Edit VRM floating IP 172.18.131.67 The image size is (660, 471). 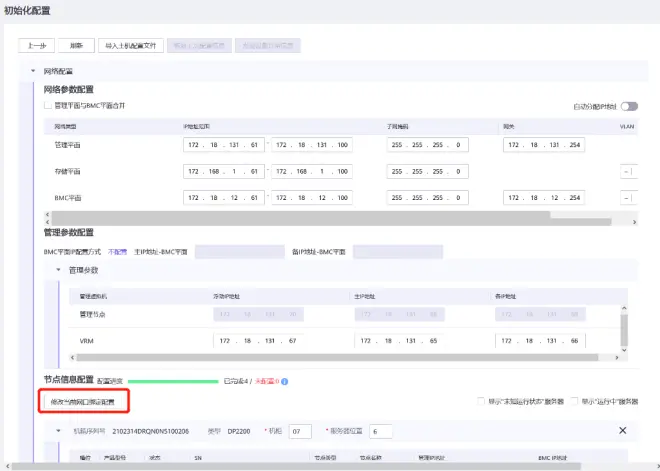point(258,341)
